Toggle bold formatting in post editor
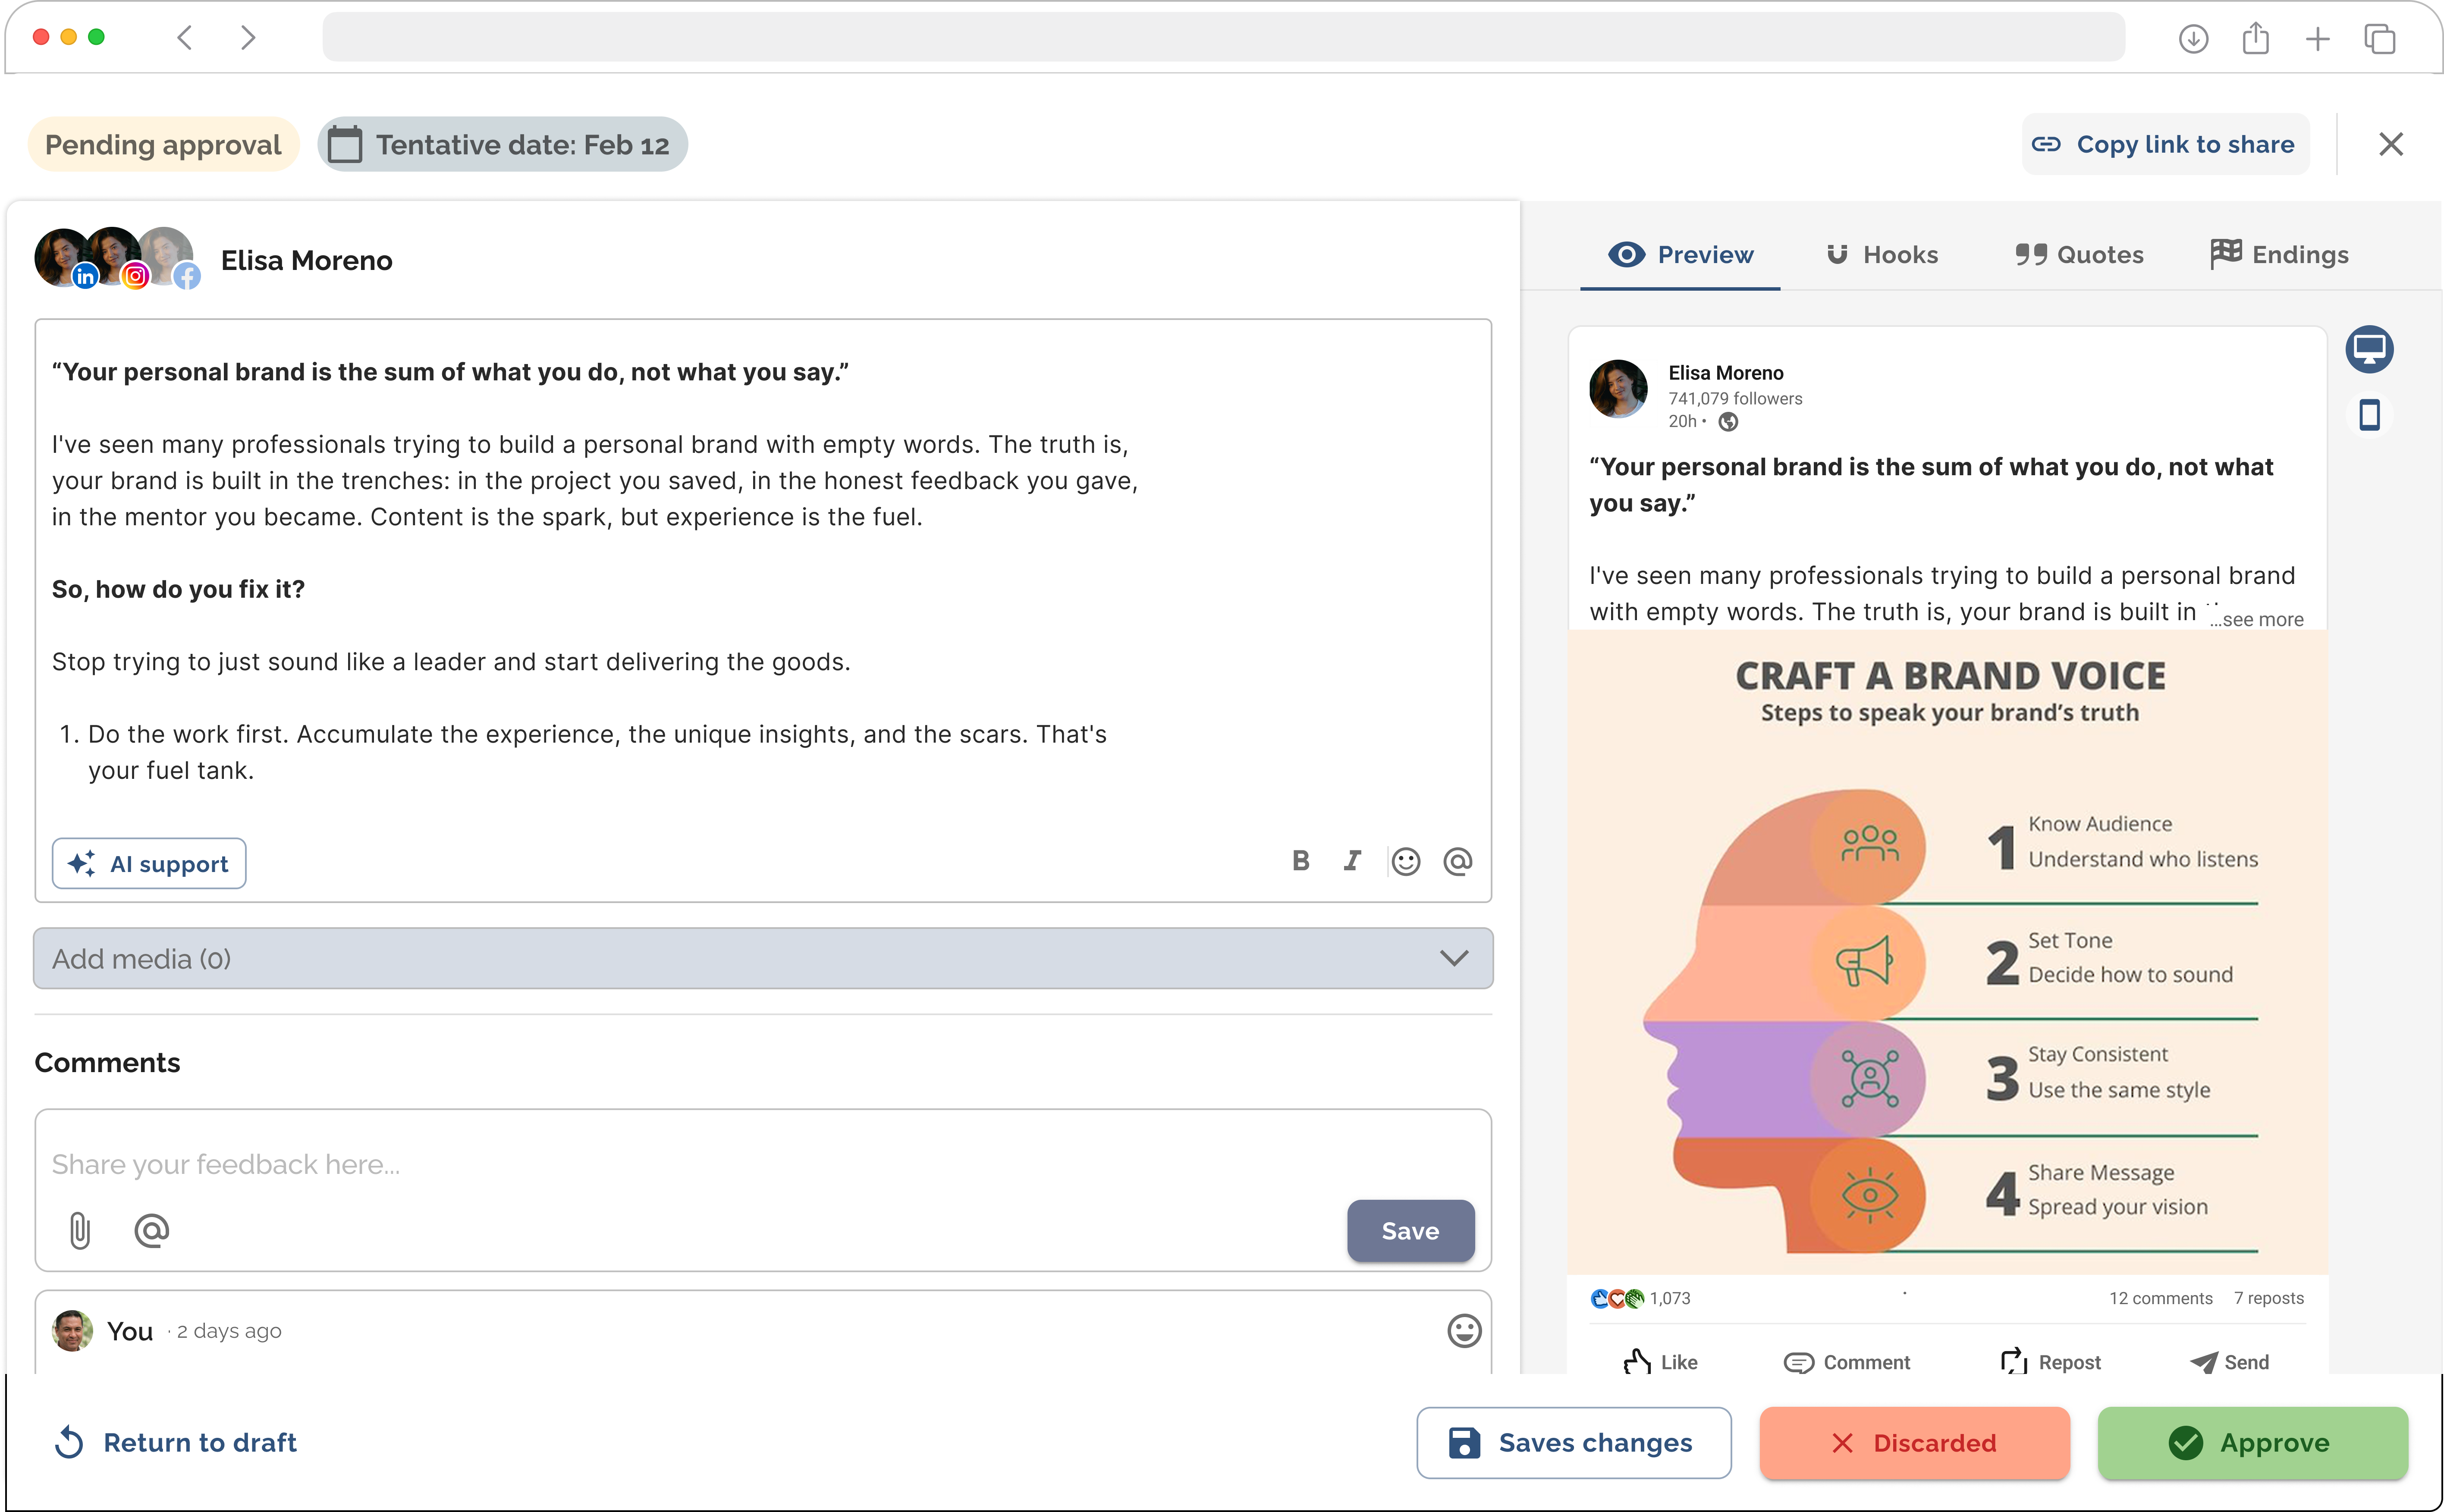 tap(1300, 861)
